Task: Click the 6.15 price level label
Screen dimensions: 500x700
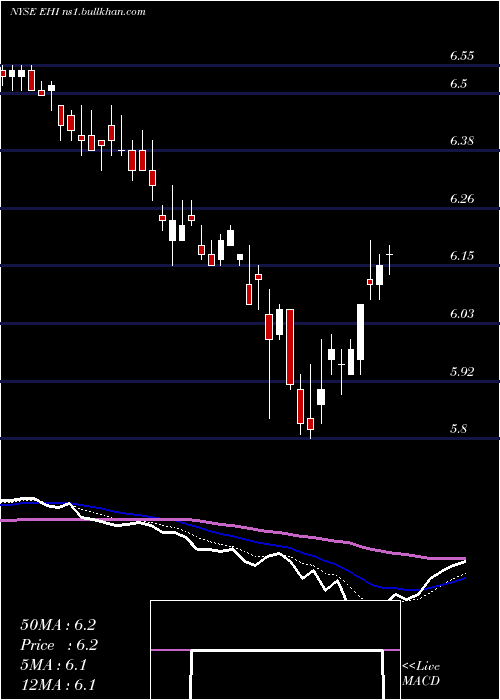Action: tap(462, 256)
